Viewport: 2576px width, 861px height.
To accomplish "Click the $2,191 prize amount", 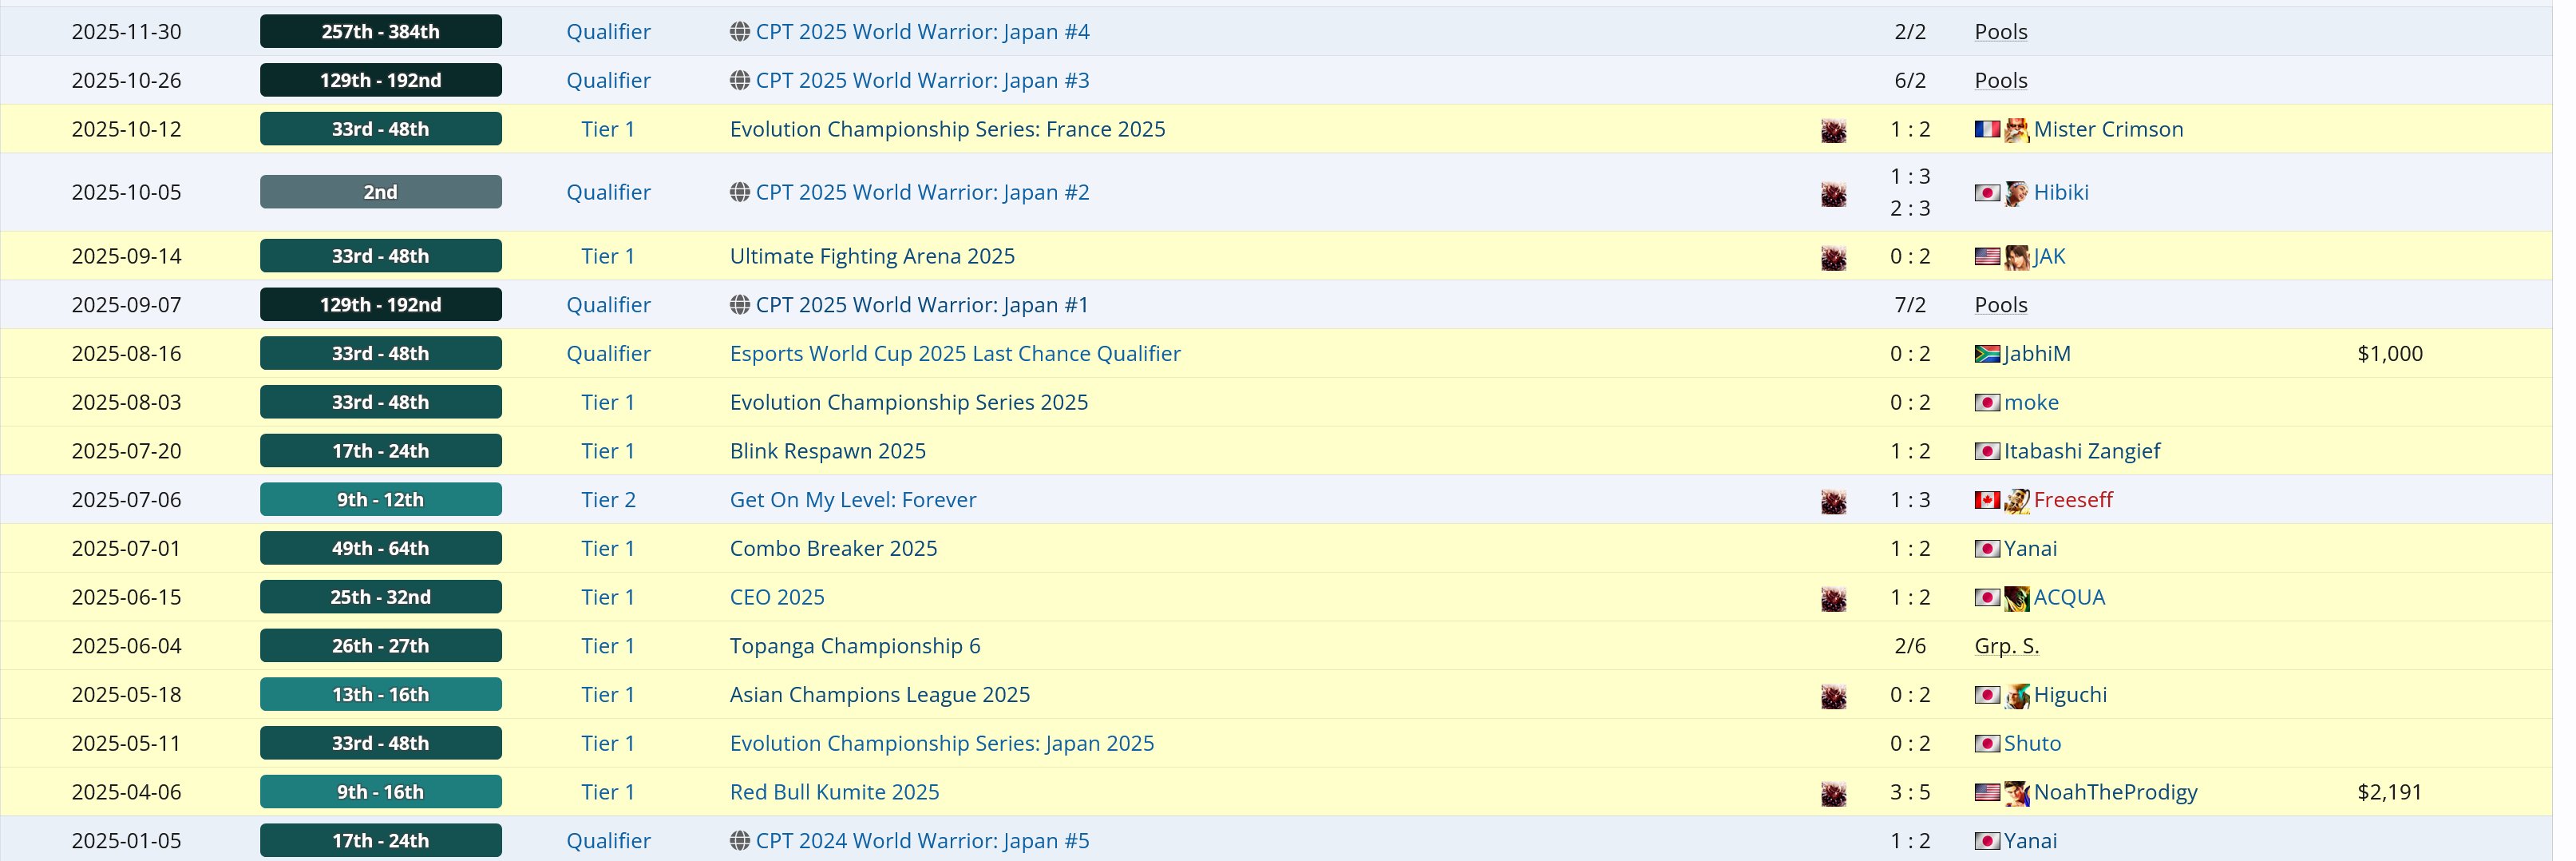I will (x=2389, y=792).
